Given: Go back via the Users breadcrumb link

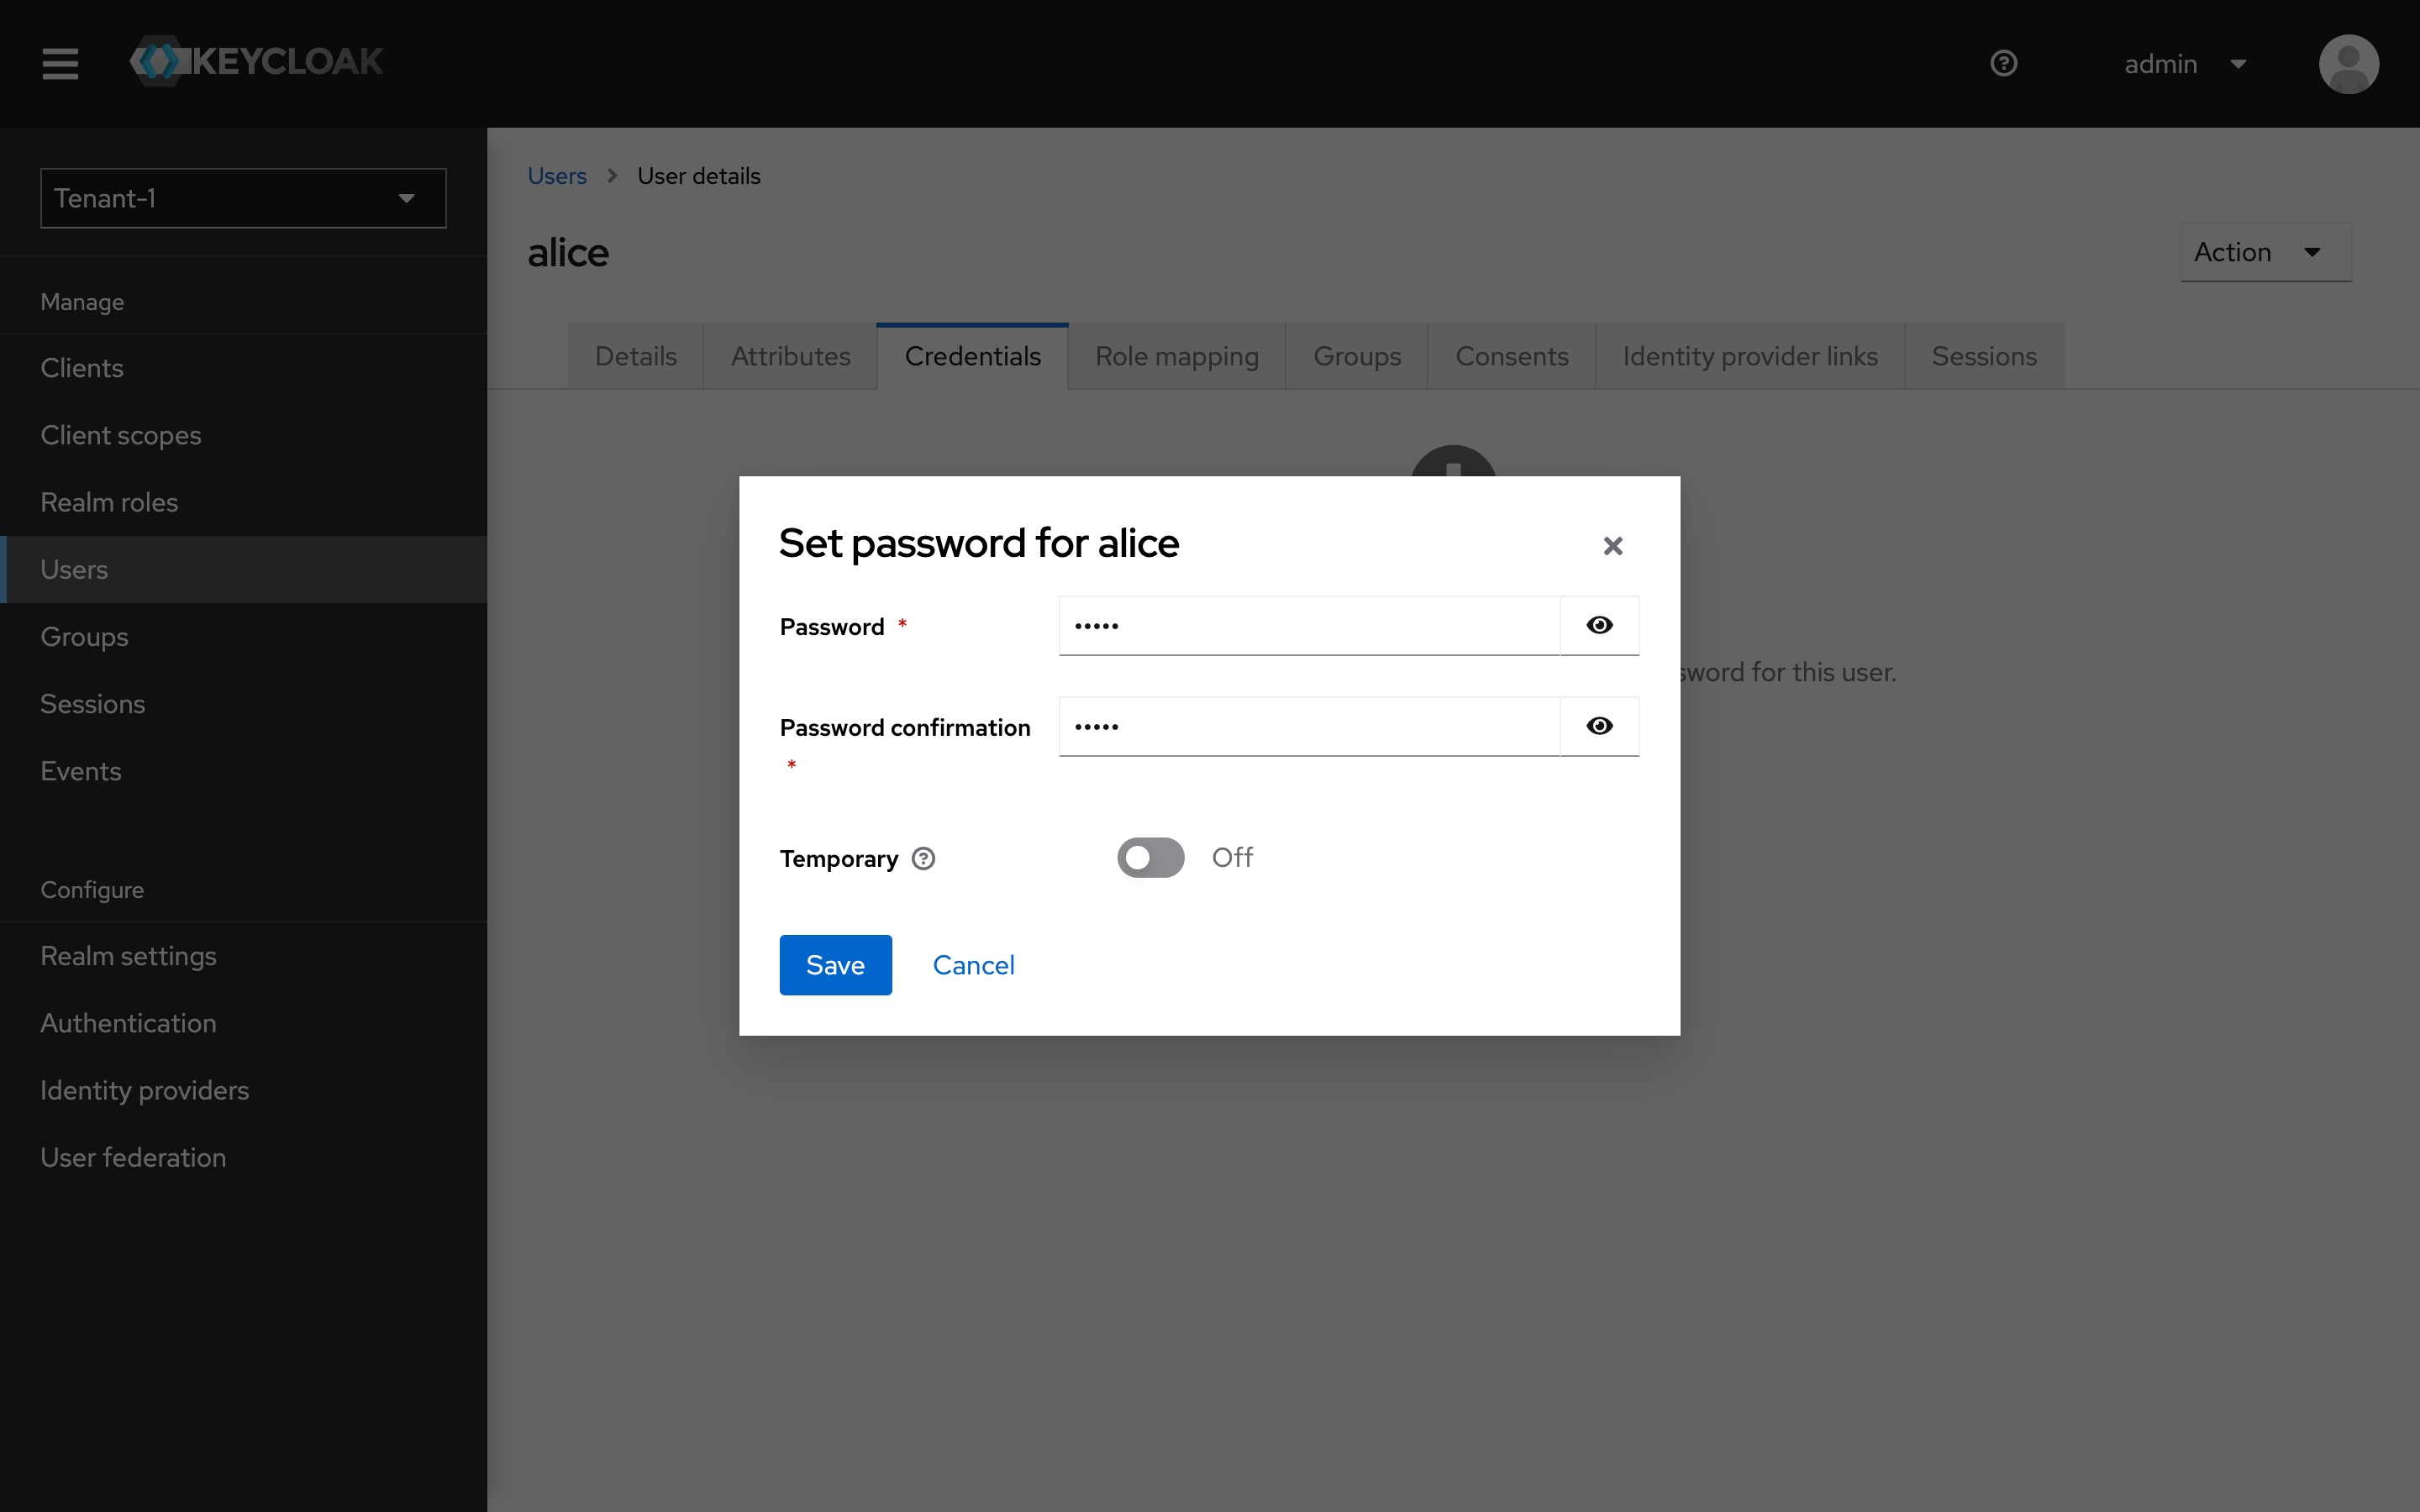Looking at the screenshot, I should [x=556, y=175].
